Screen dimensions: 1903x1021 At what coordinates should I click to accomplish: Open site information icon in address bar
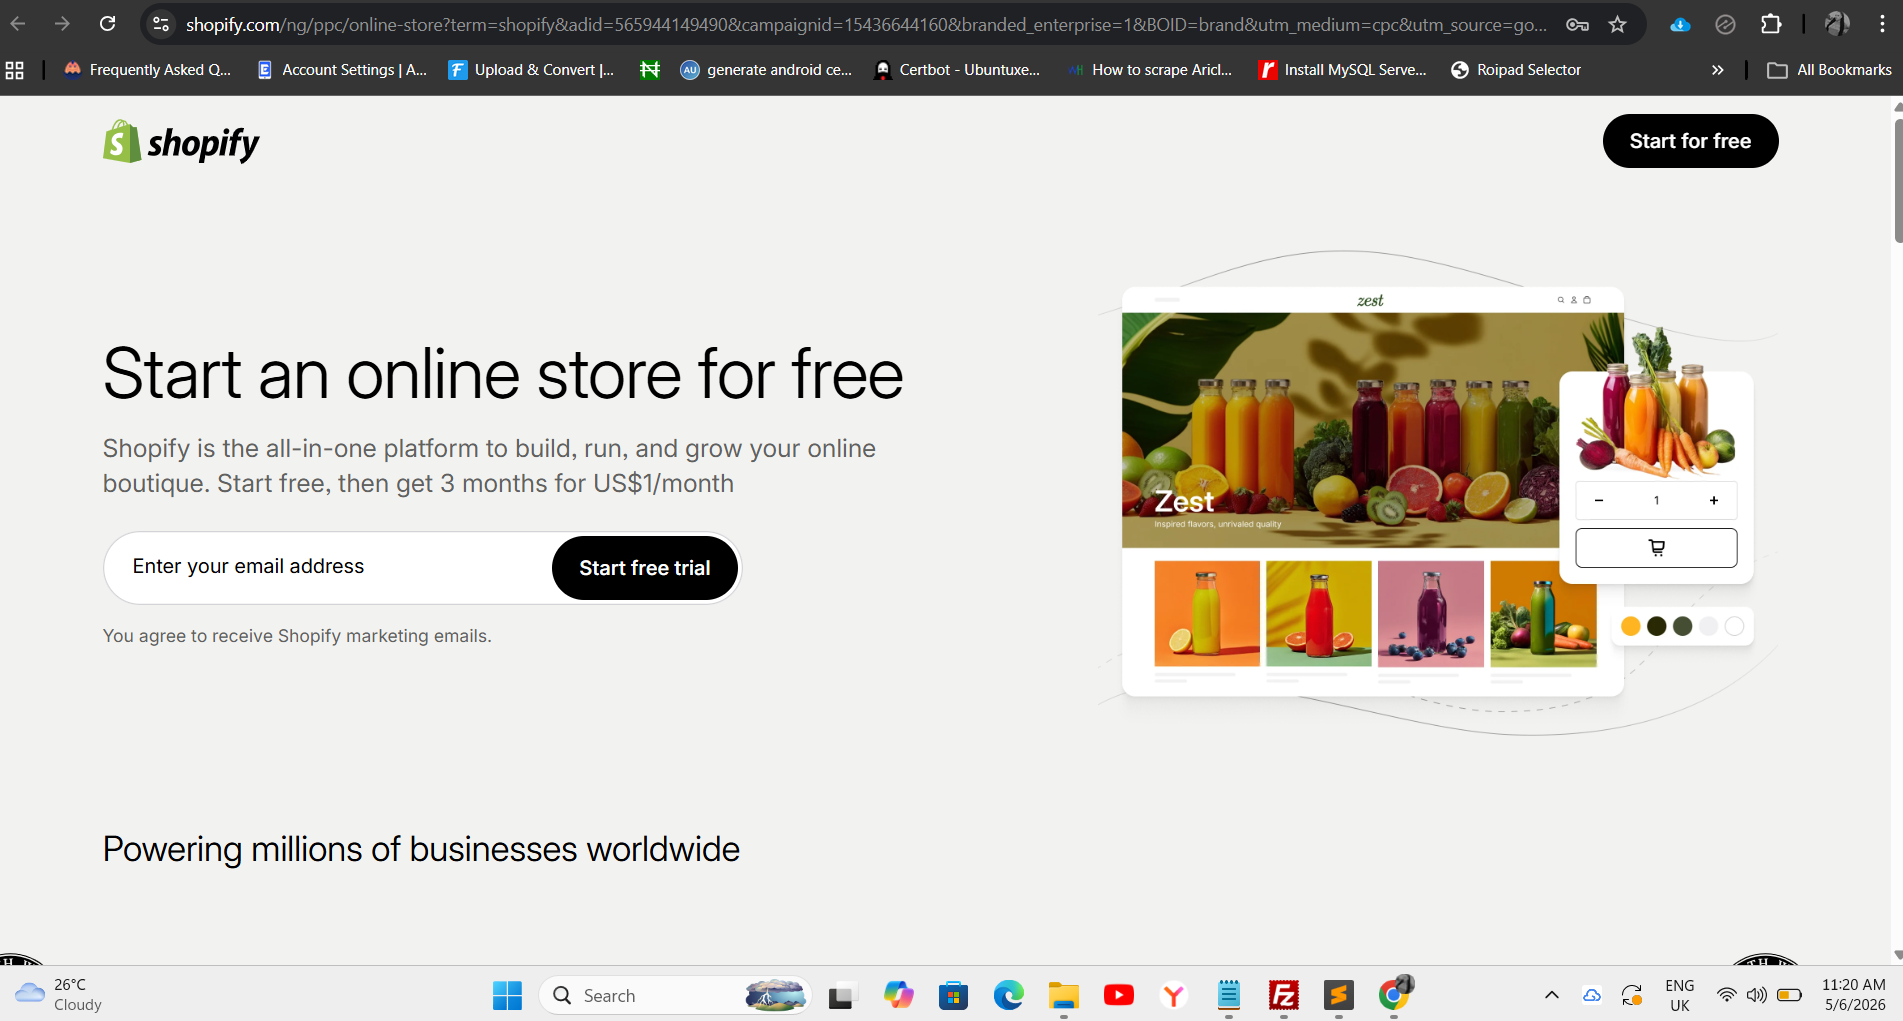(x=161, y=24)
